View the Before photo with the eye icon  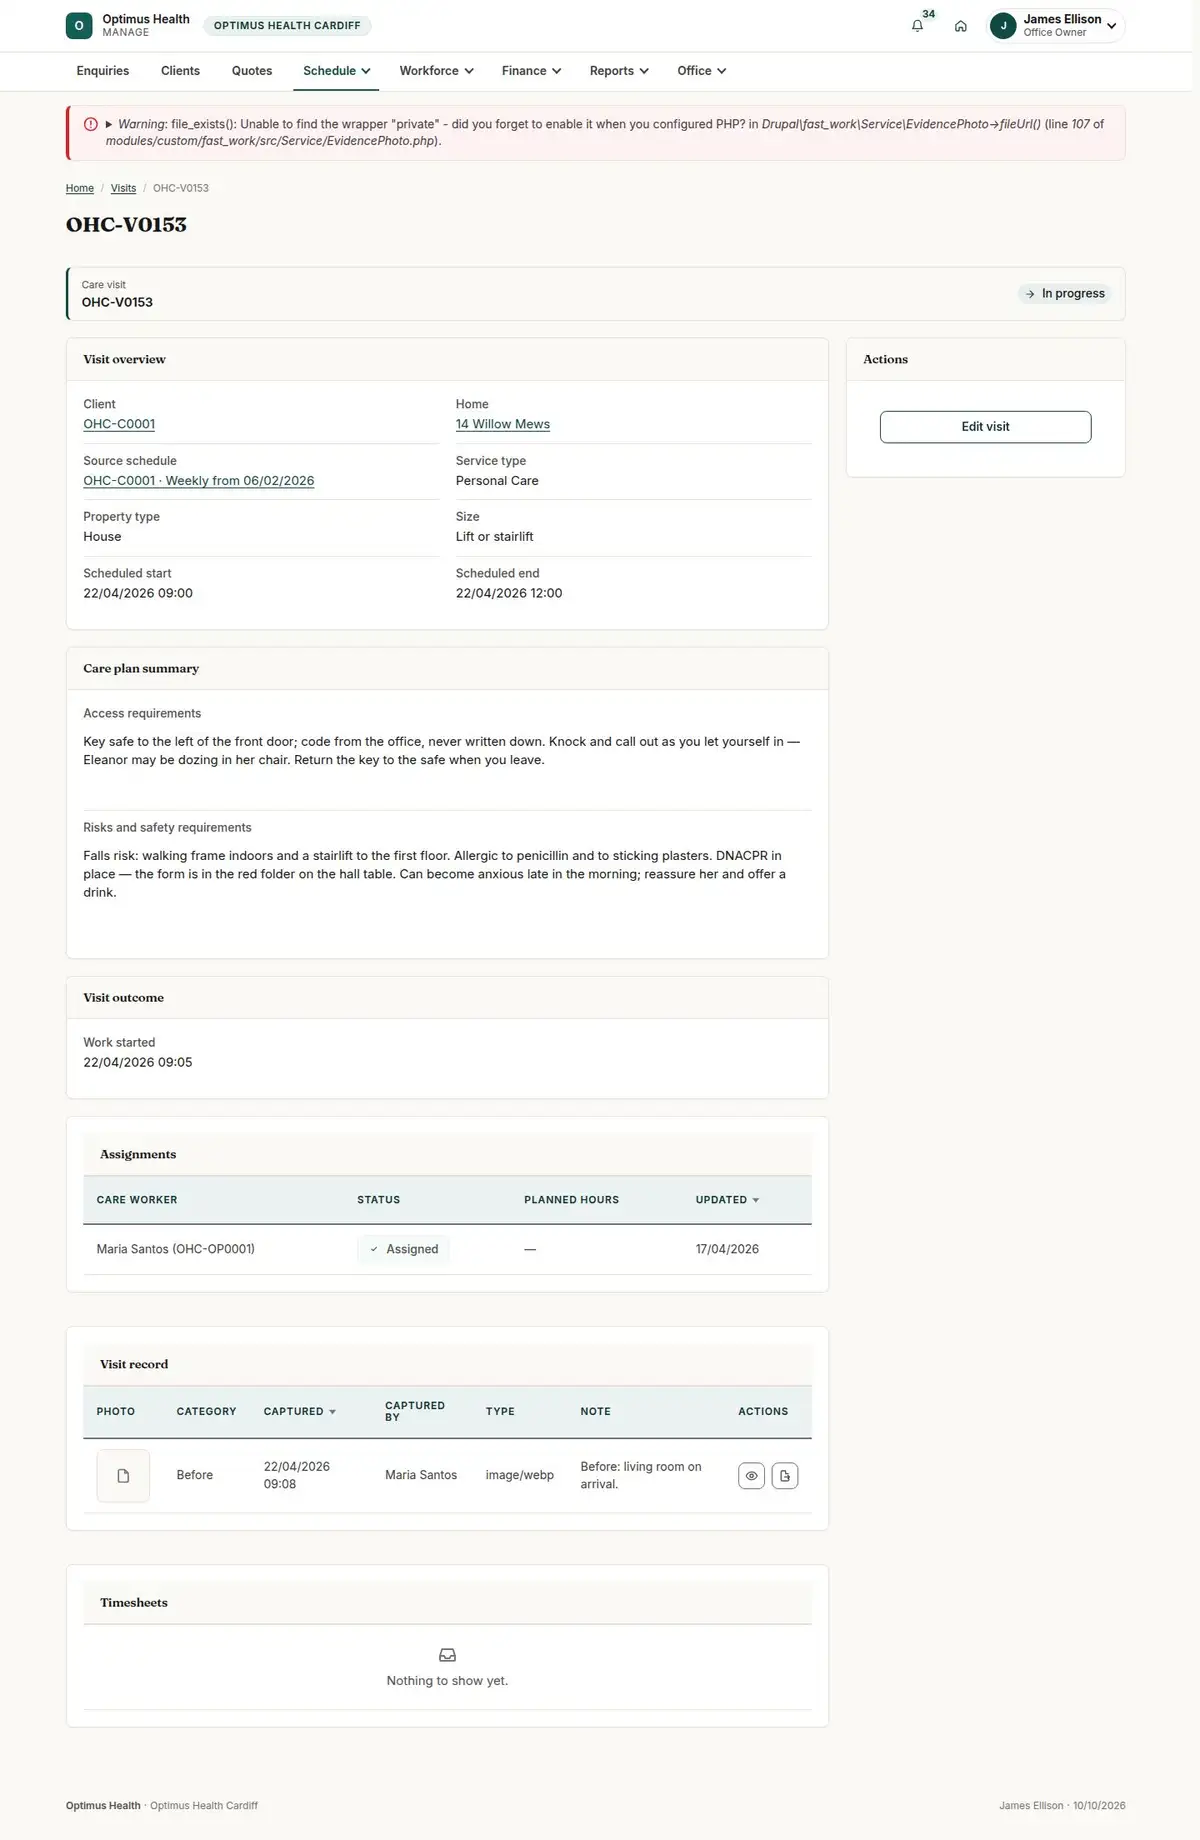coord(751,1476)
